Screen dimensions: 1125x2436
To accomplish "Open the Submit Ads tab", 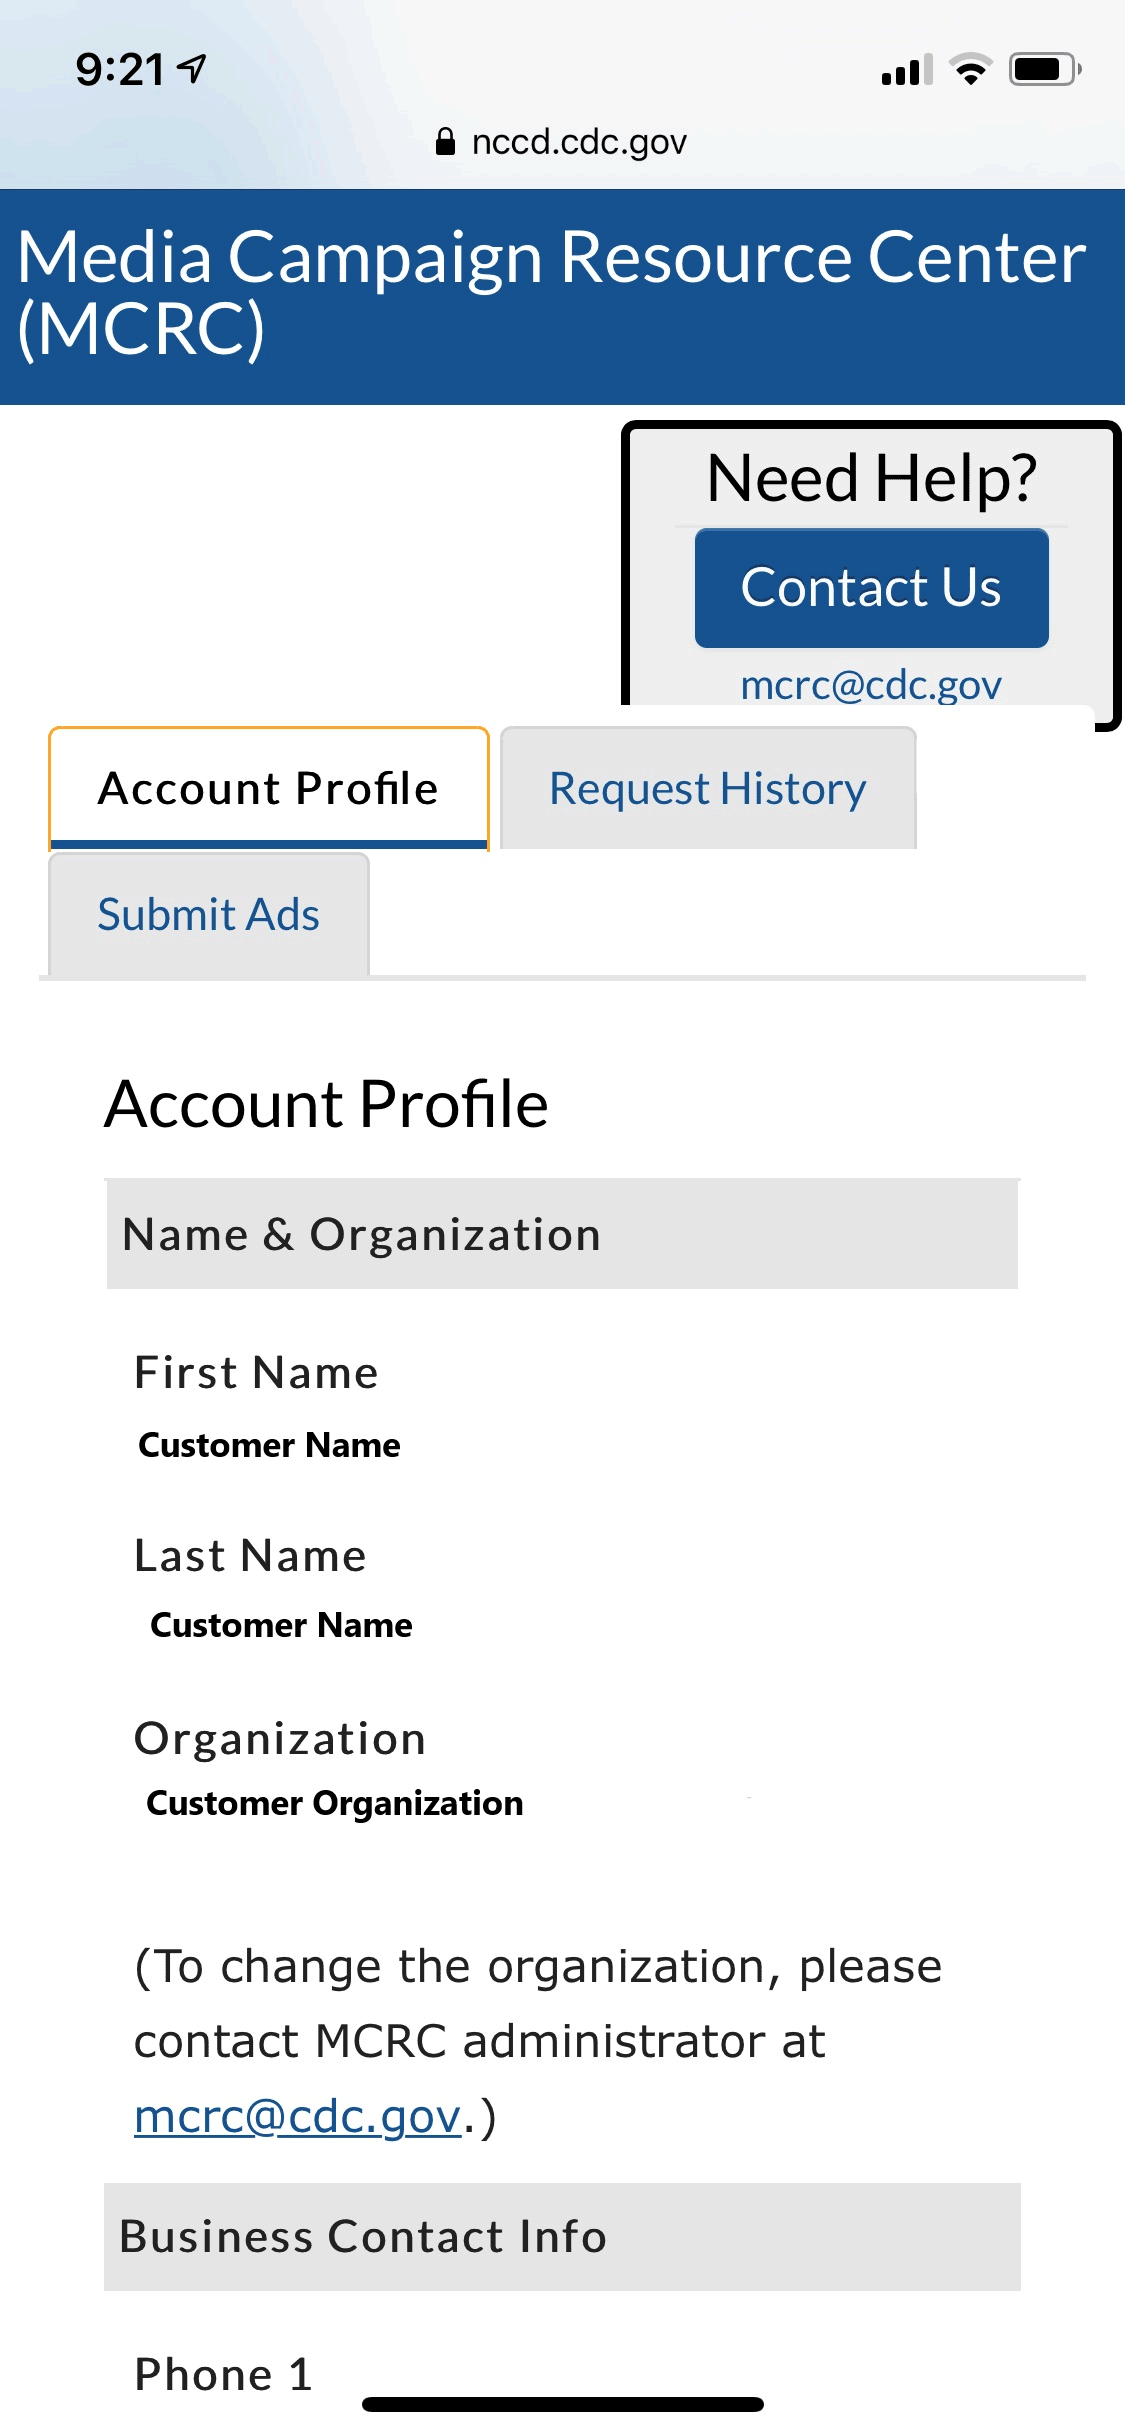I will 208,915.
